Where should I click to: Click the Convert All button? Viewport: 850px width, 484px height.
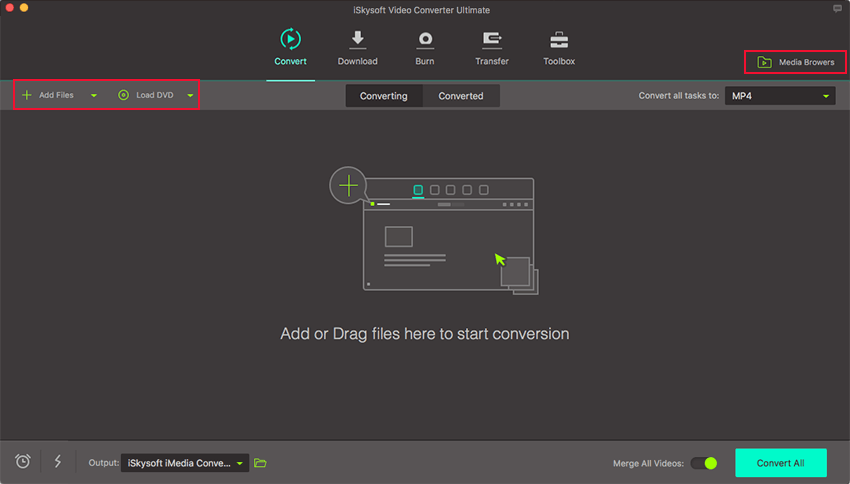(780, 463)
